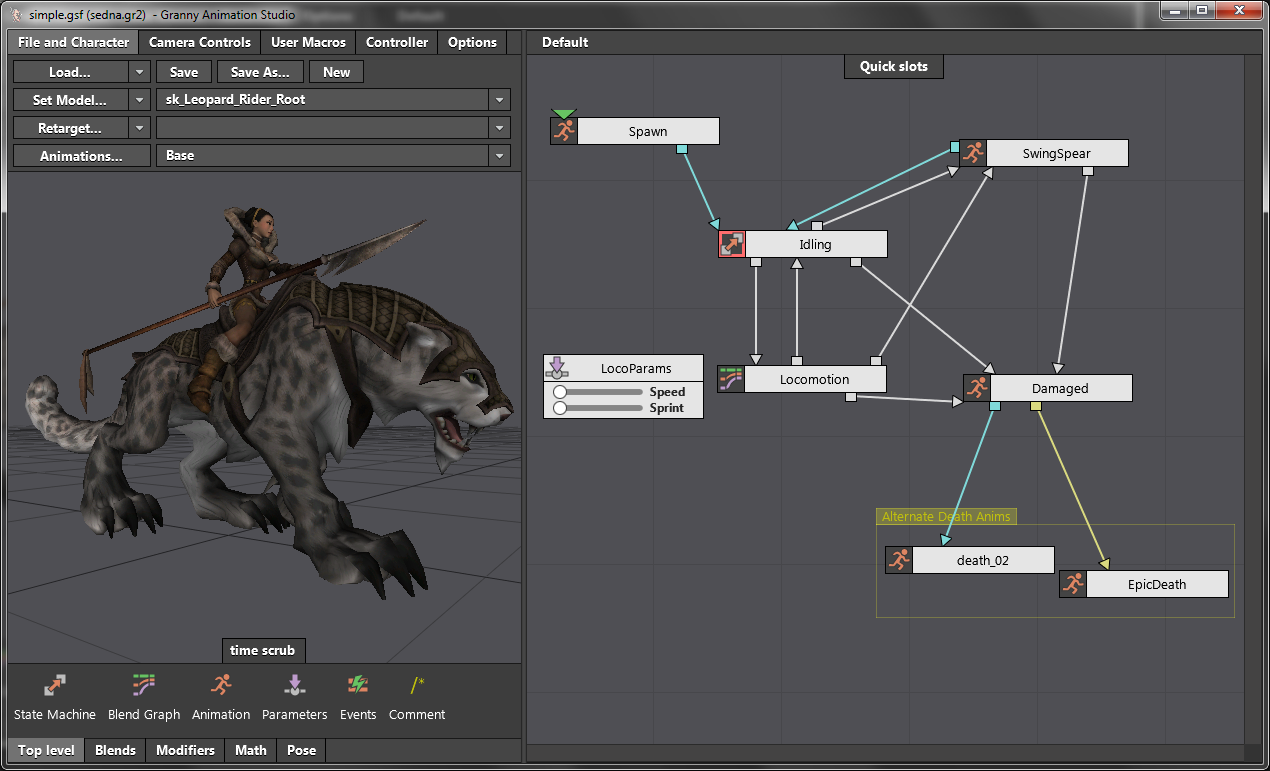
Task: Select the Events node icon
Action: (357, 686)
